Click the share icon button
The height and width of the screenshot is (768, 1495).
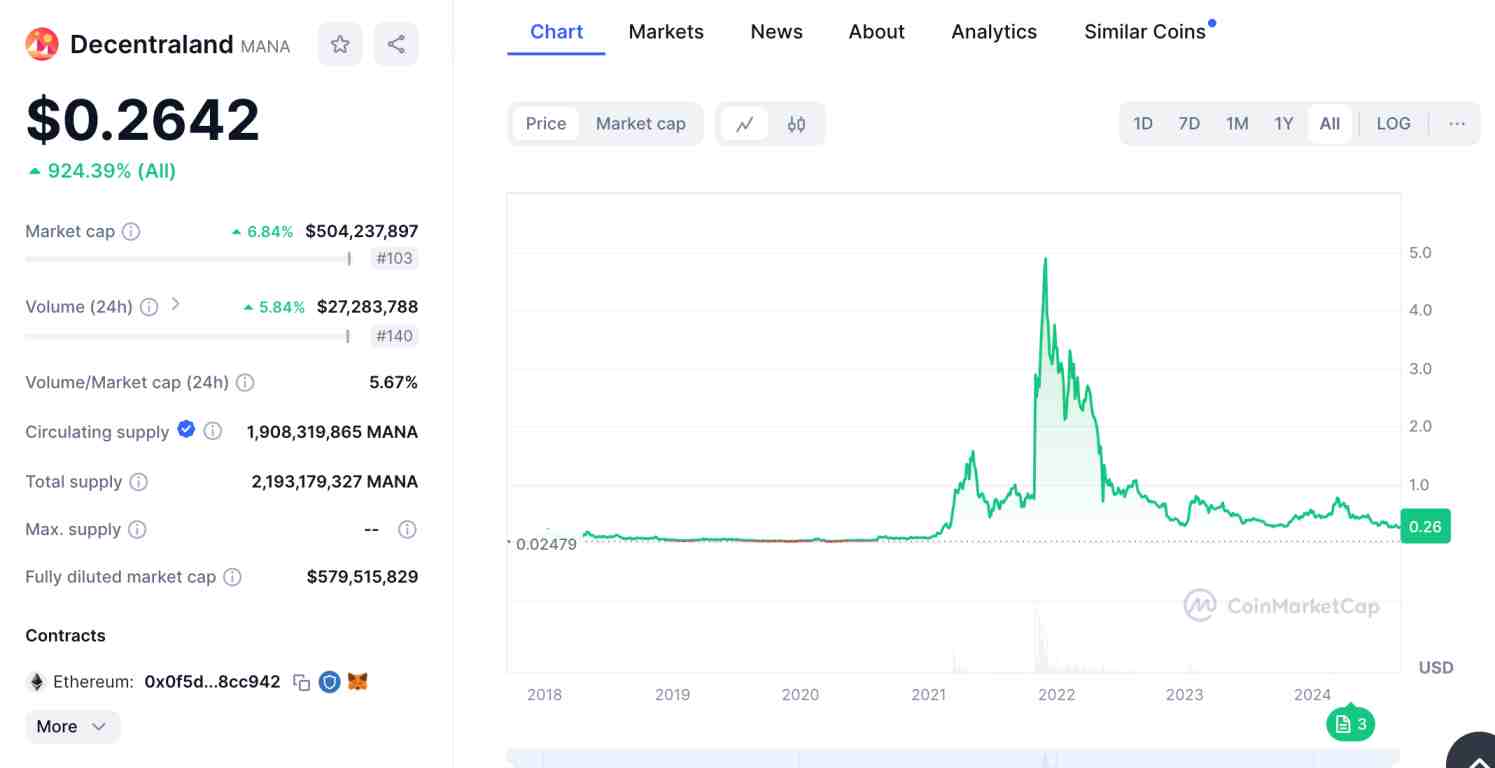(396, 44)
